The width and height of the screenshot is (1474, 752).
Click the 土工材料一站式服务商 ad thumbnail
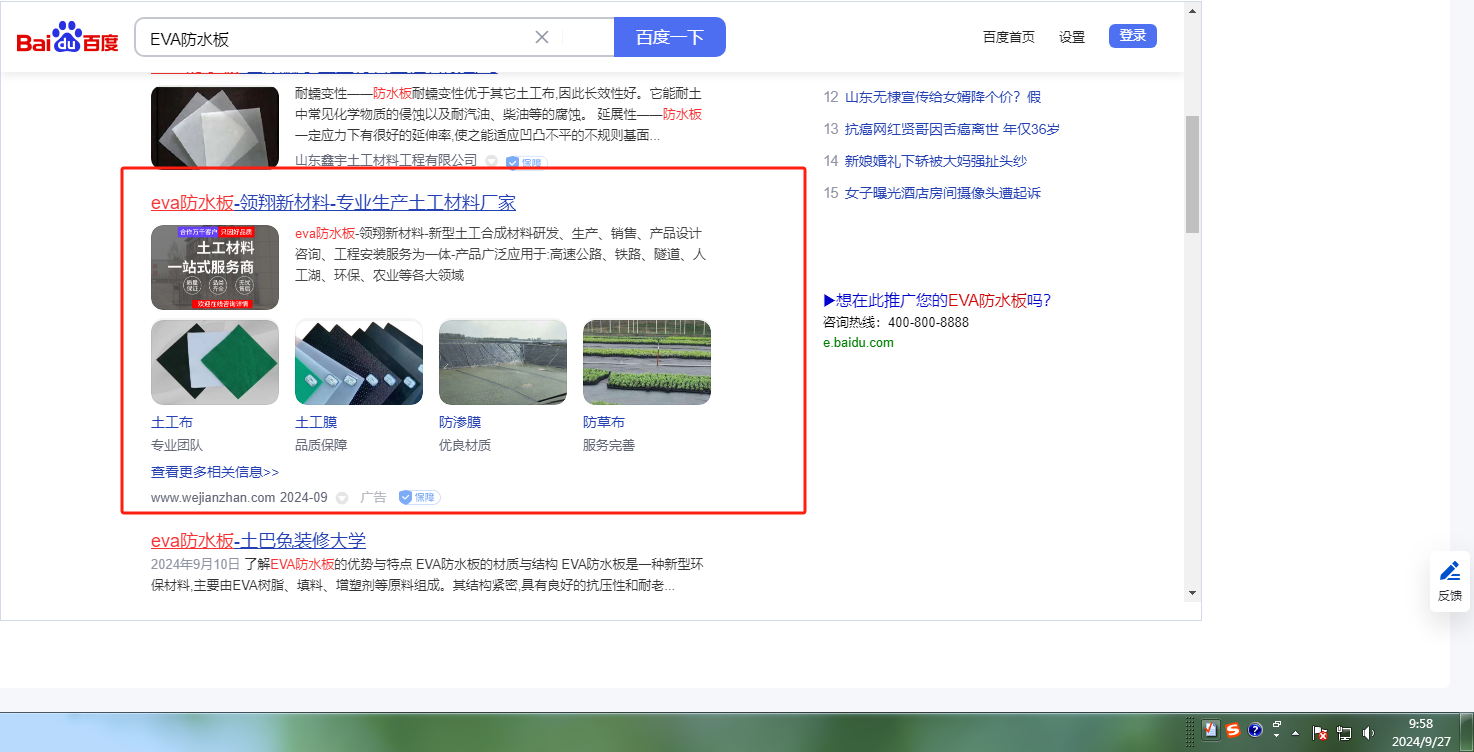click(215, 267)
